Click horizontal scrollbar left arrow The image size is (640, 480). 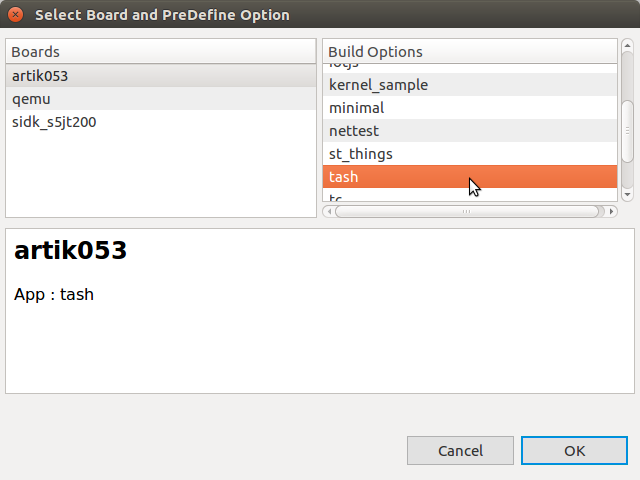pyautogui.click(x=328, y=211)
